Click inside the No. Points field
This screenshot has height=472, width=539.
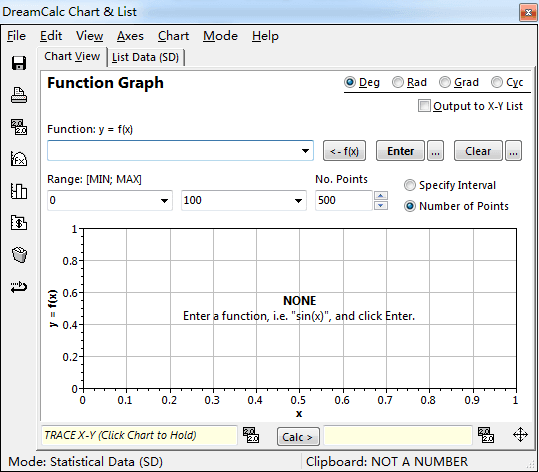[343, 200]
